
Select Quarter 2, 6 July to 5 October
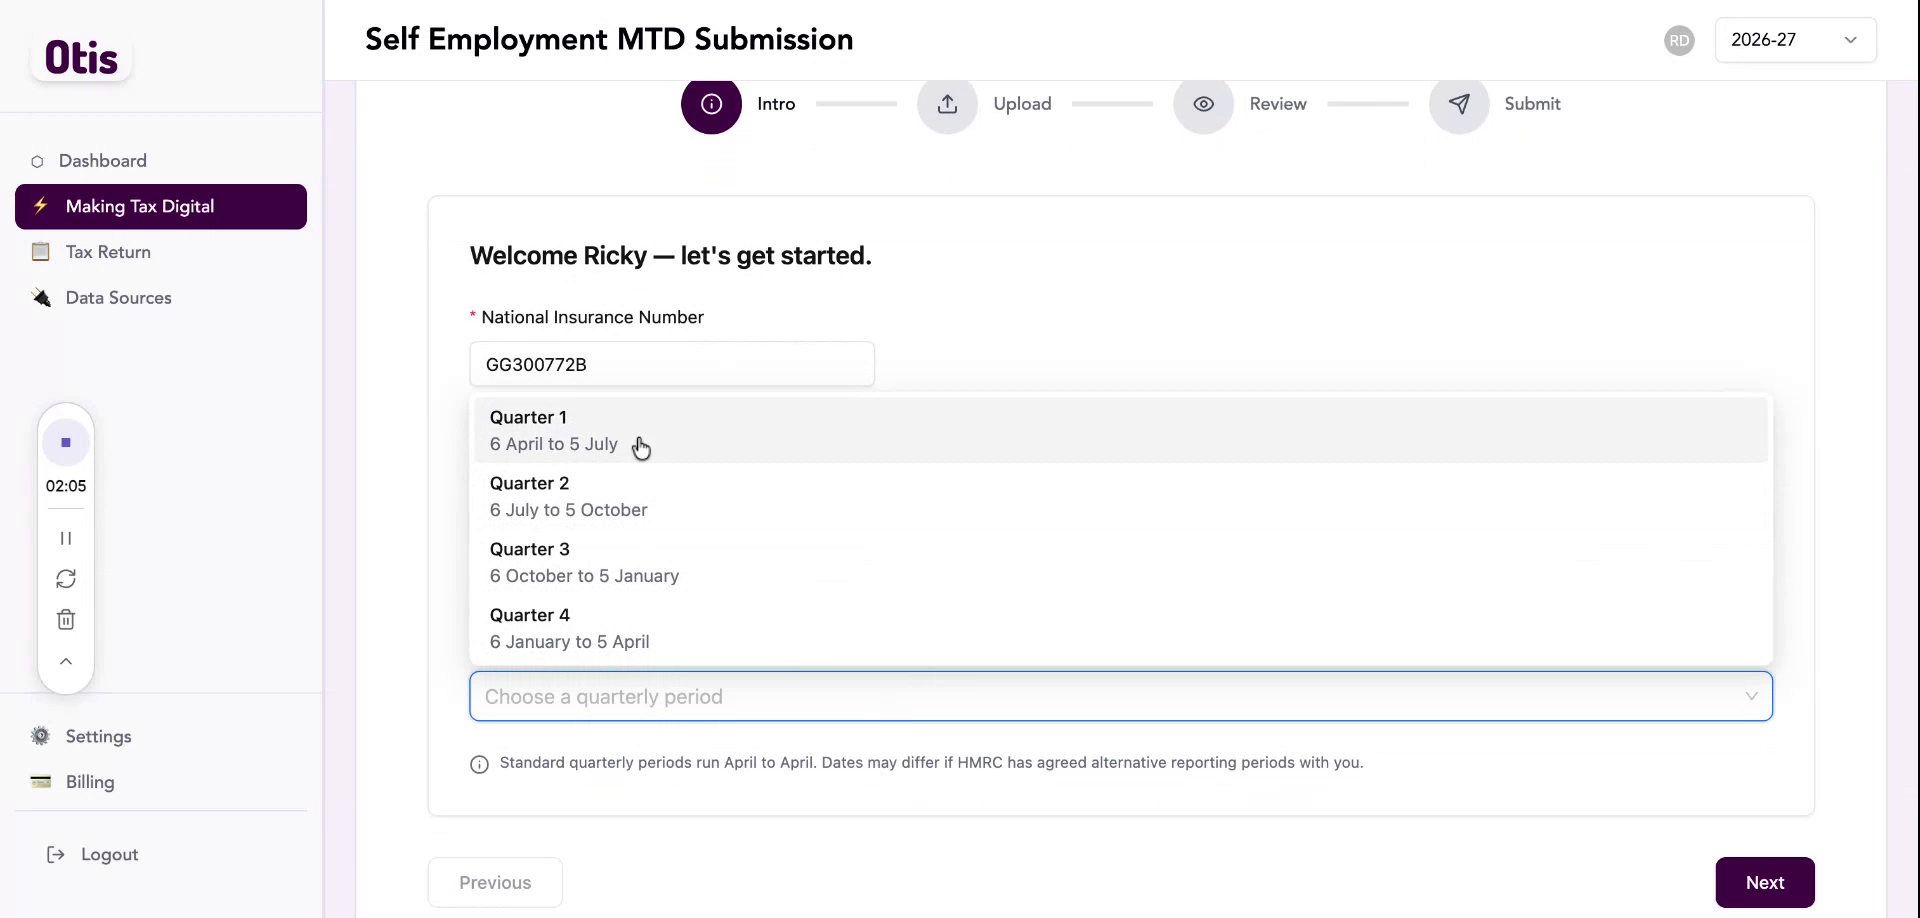tap(1120, 497)
